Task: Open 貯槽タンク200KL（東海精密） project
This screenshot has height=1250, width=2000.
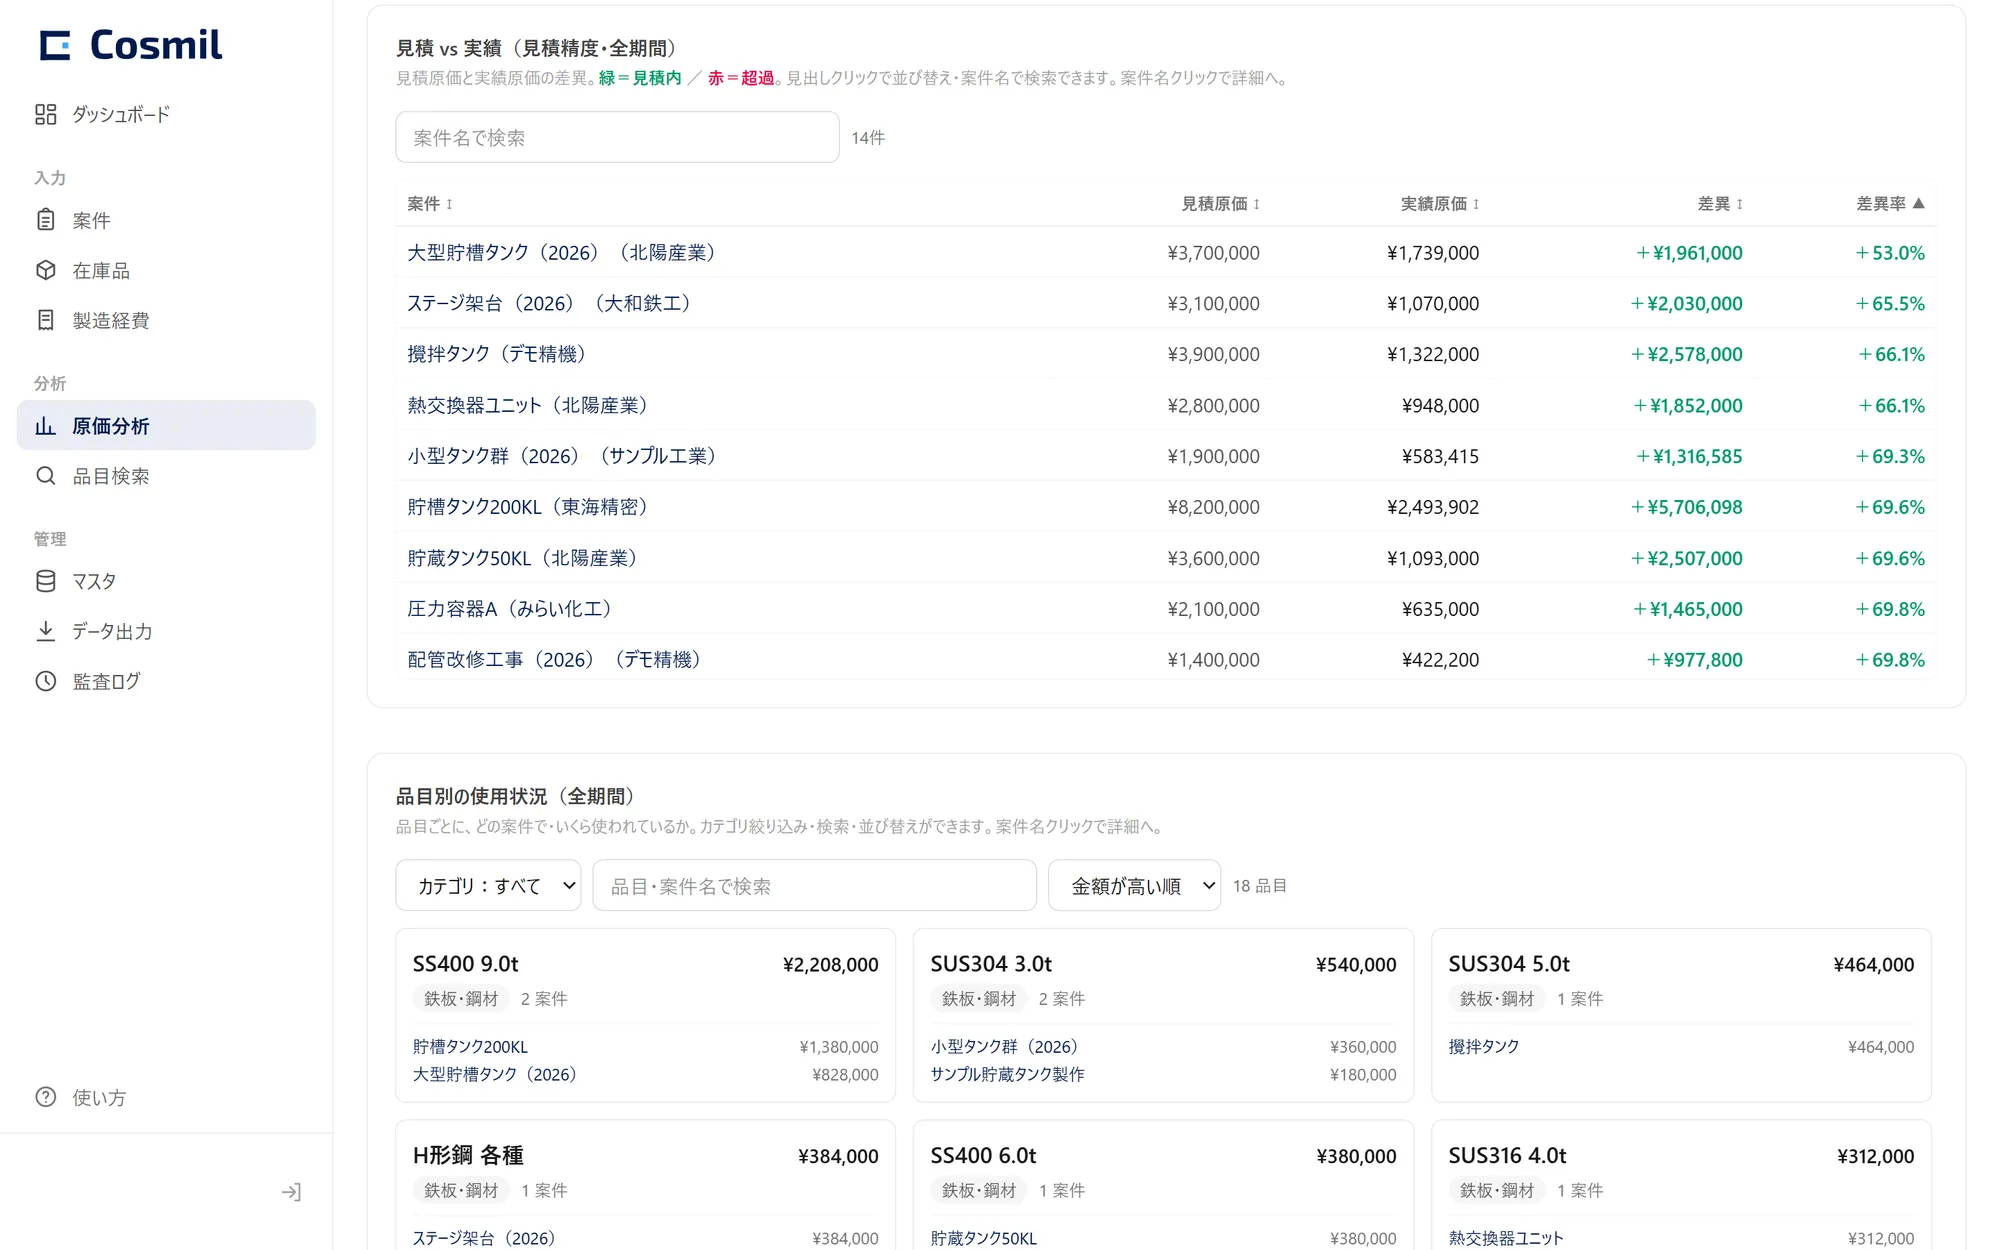Action: [x=530, y=507]
